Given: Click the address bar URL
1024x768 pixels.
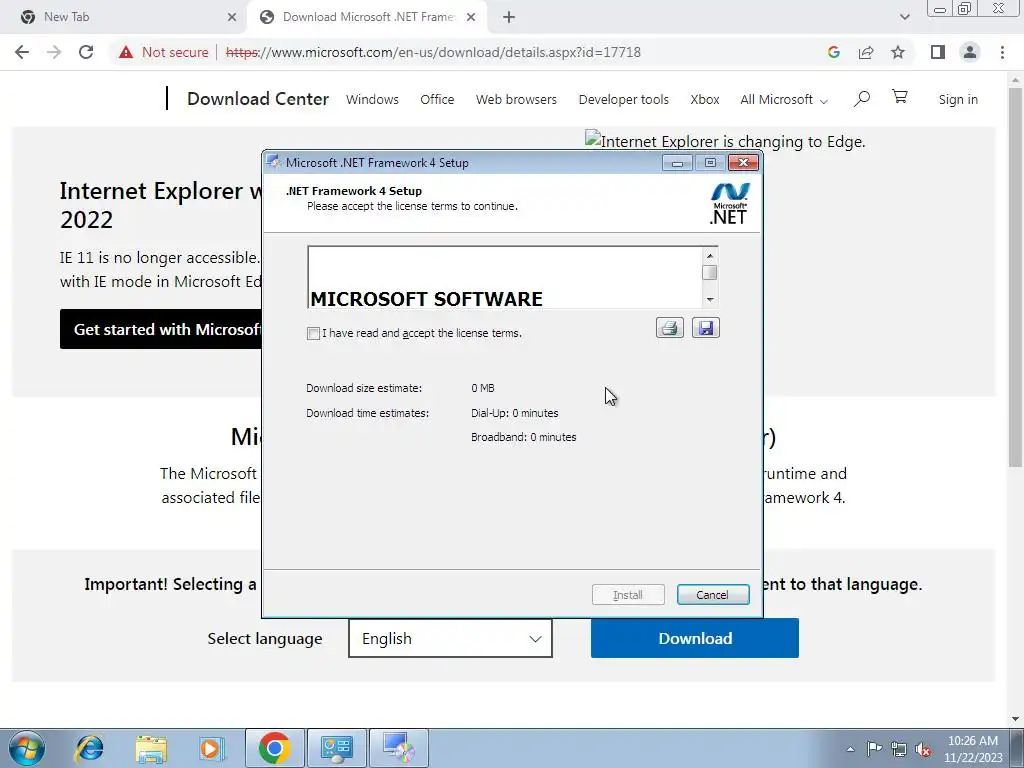Looking at the screenshot, I should pos(433,52).
